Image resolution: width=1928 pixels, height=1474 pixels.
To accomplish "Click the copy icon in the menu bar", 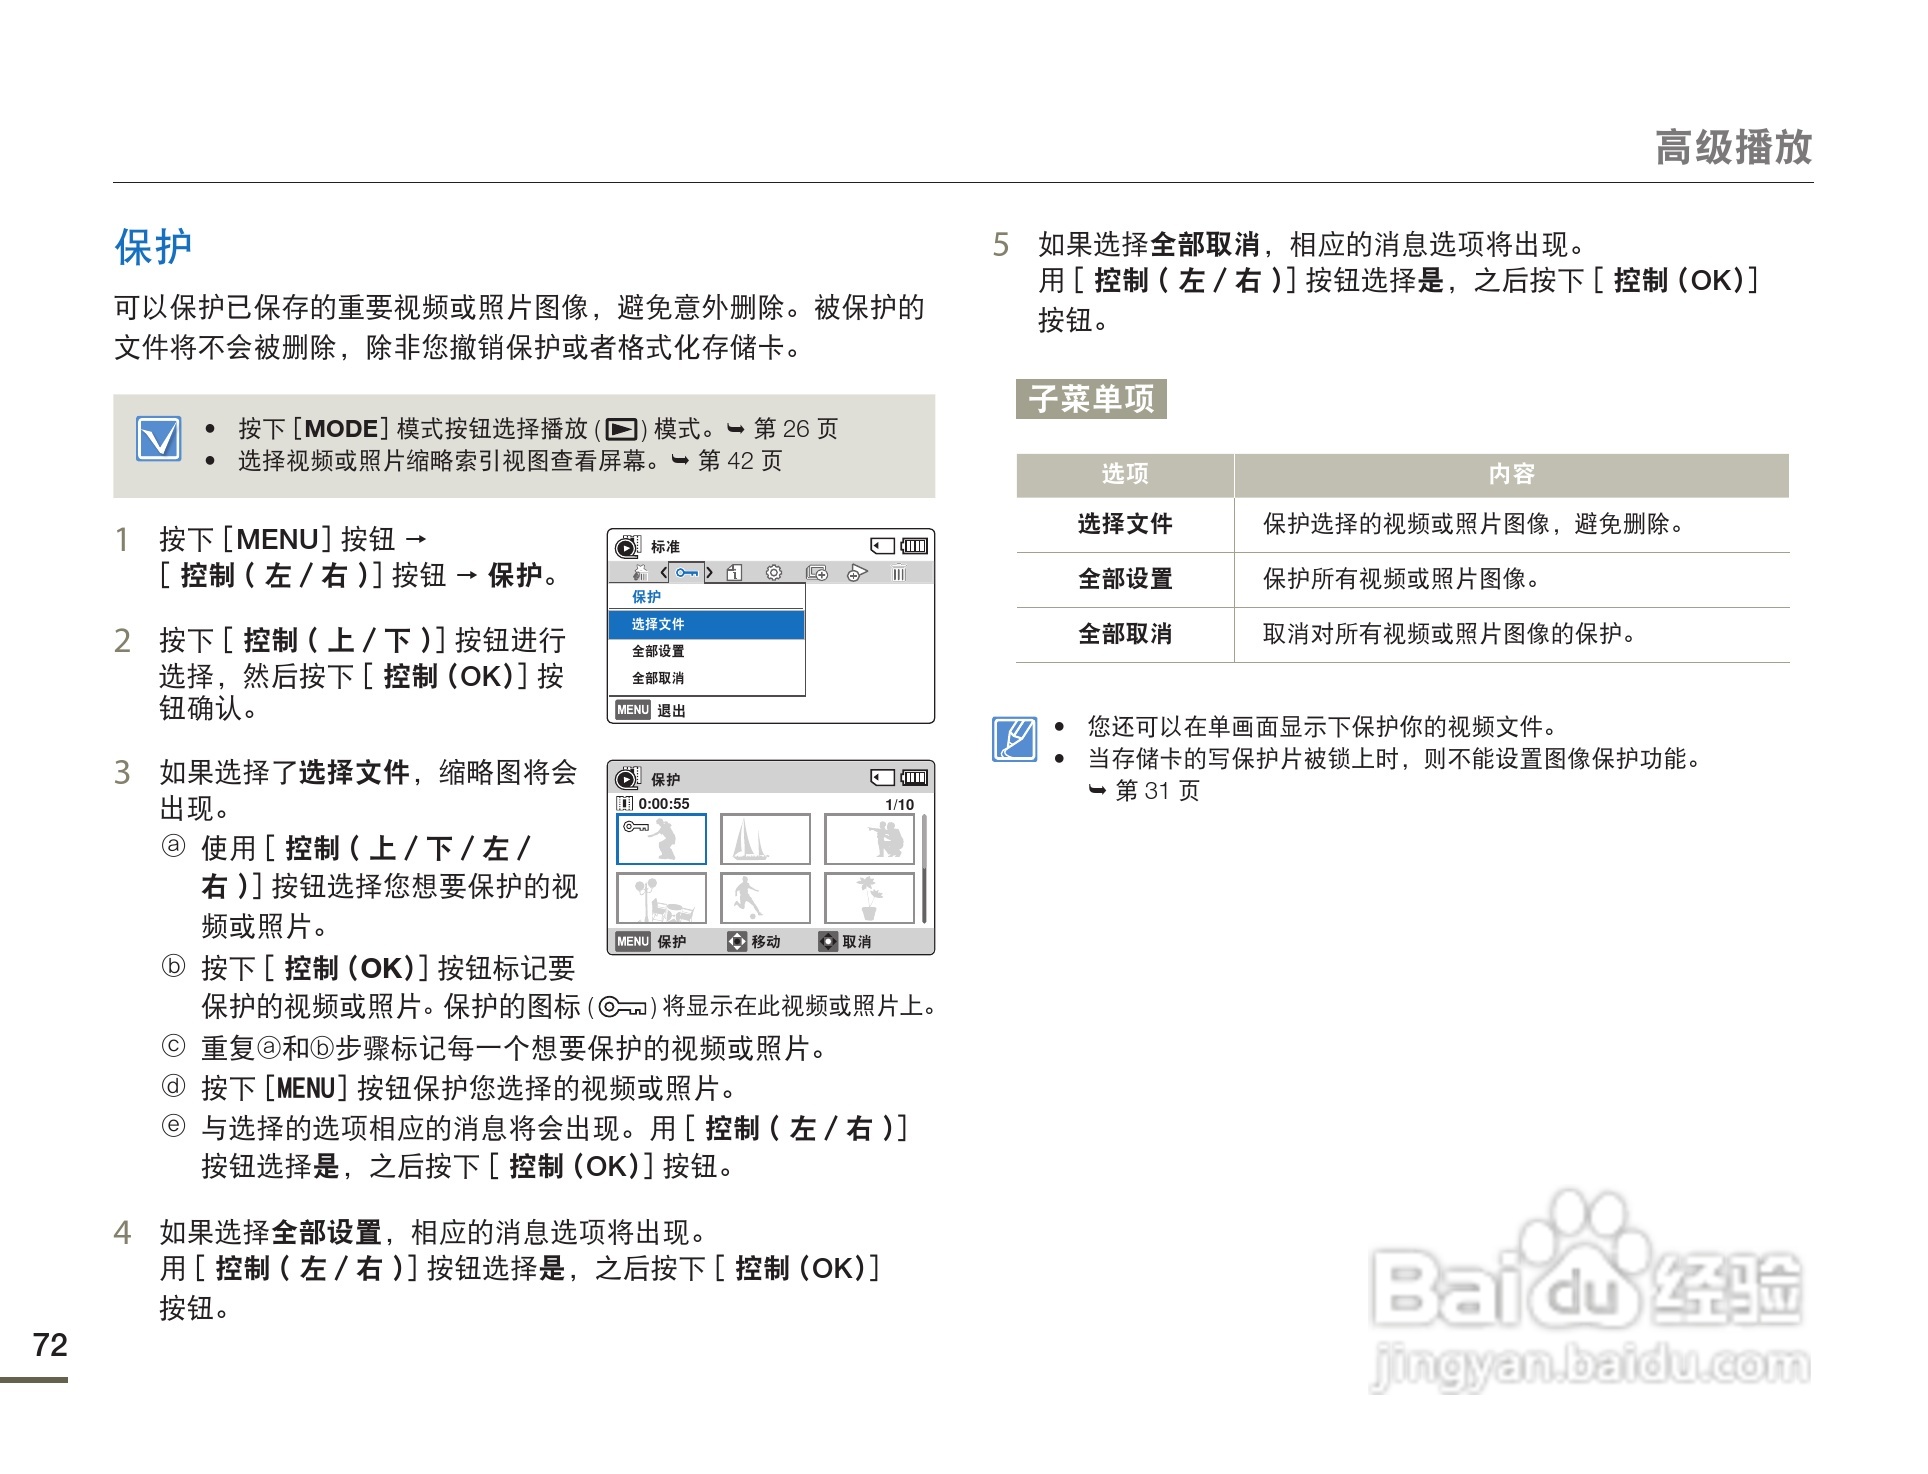I will click(816, 574).
